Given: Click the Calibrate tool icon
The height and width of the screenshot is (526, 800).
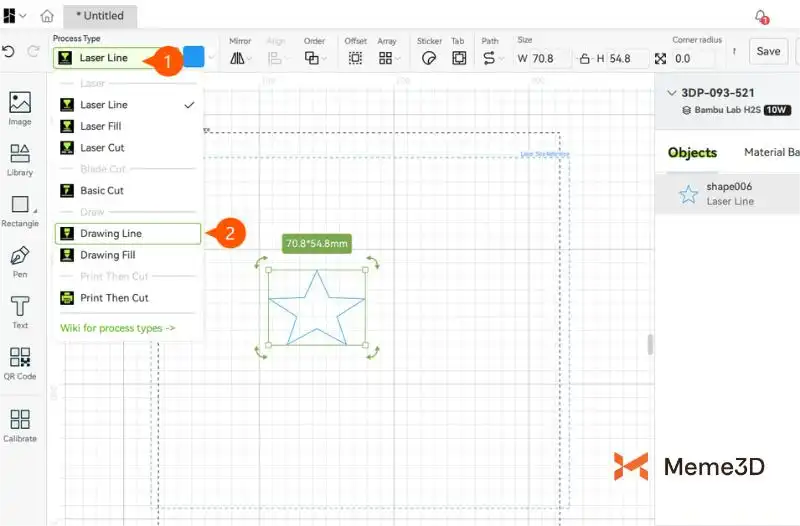Looking at the screenshot, I should coord(20,424).
